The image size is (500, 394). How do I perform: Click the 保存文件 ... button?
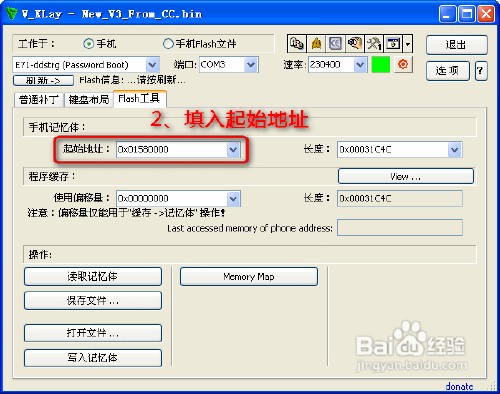pos(93,301)
